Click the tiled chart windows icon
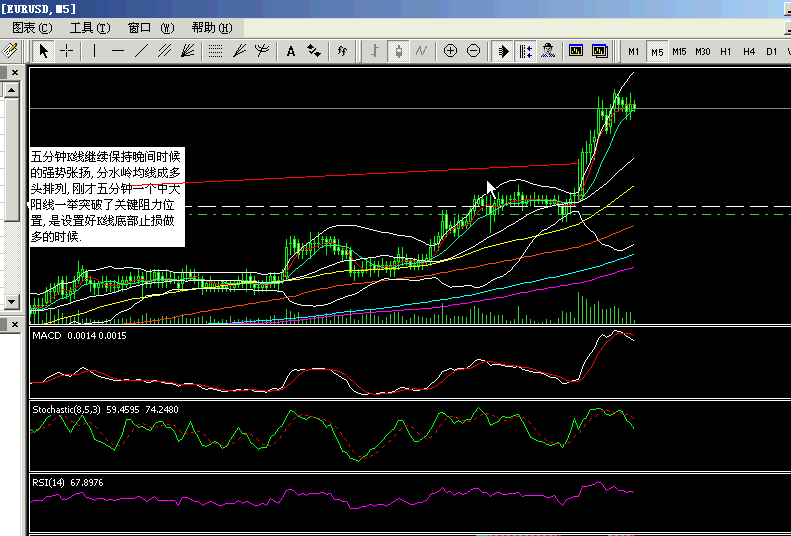The height and width of the screenshot is (536, 791). [x=600, y=51]
